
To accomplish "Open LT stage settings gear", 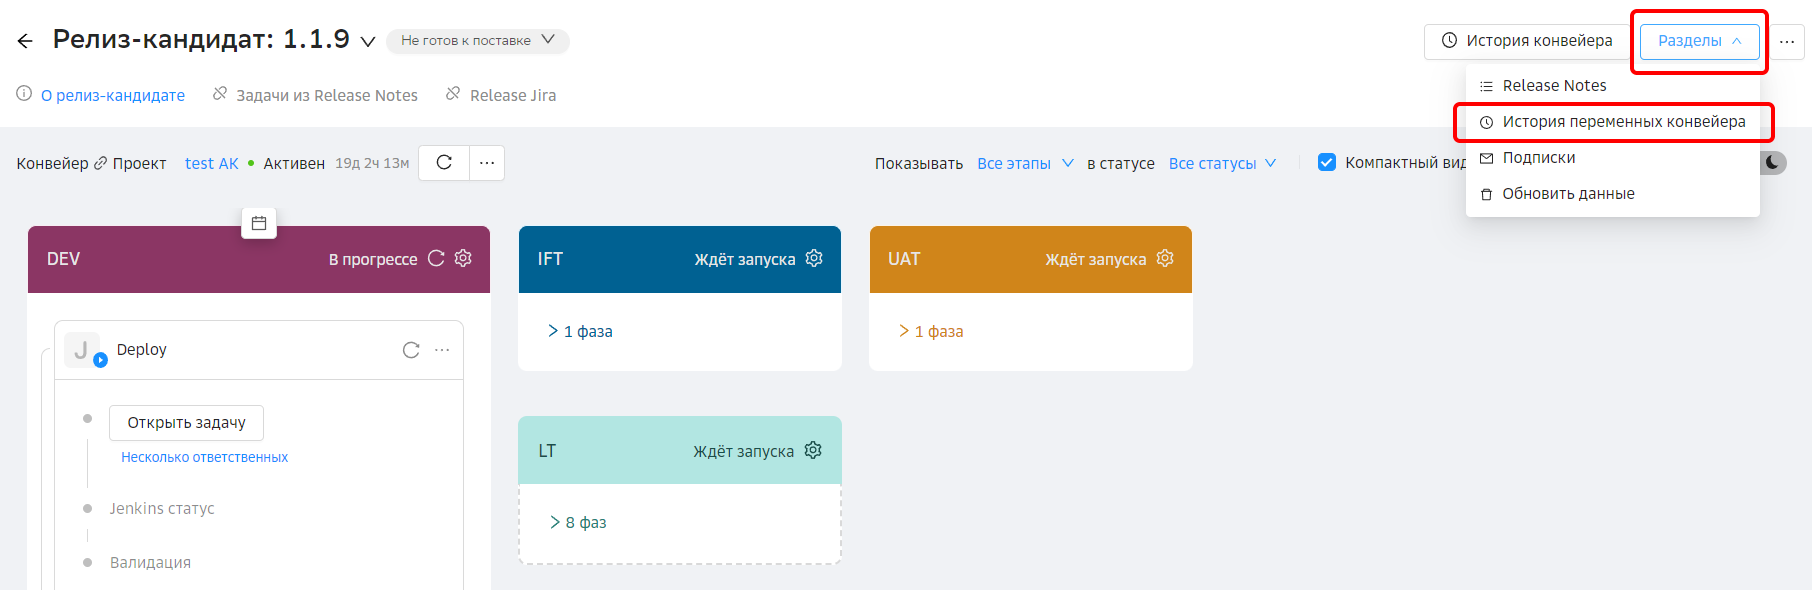I will [x=813, y=450].
